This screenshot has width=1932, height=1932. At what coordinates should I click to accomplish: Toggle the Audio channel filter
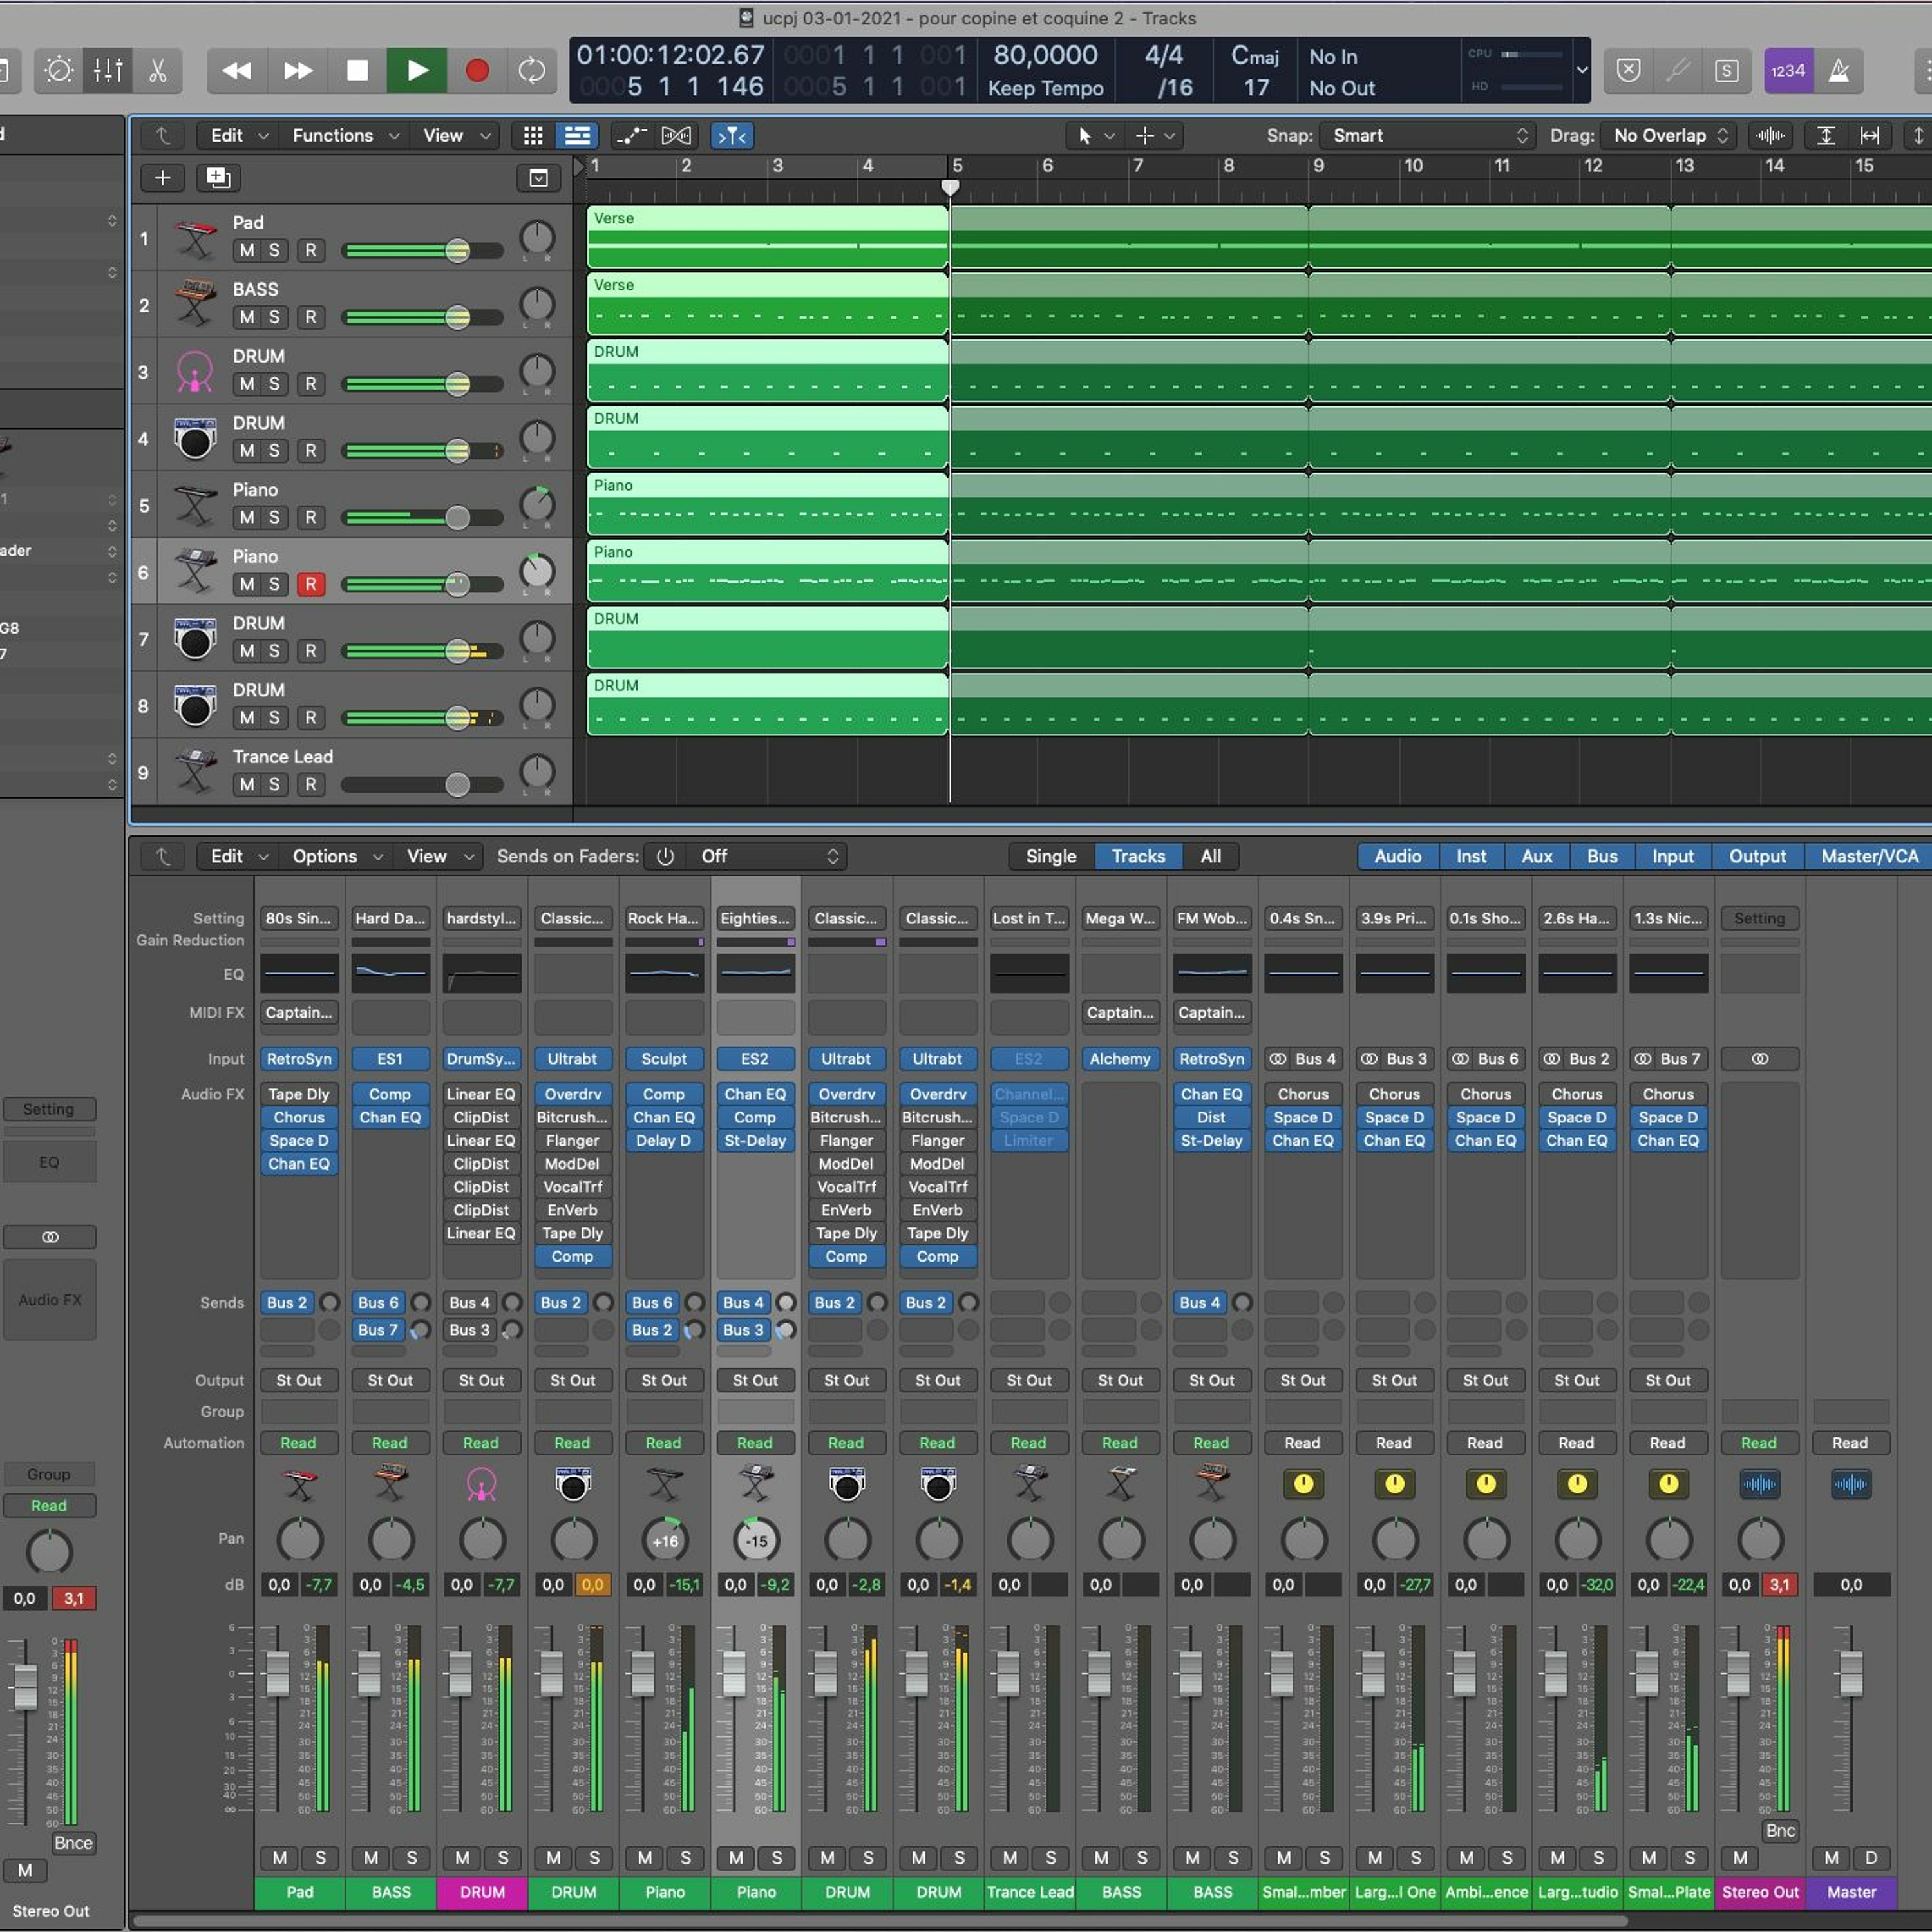1397,856
